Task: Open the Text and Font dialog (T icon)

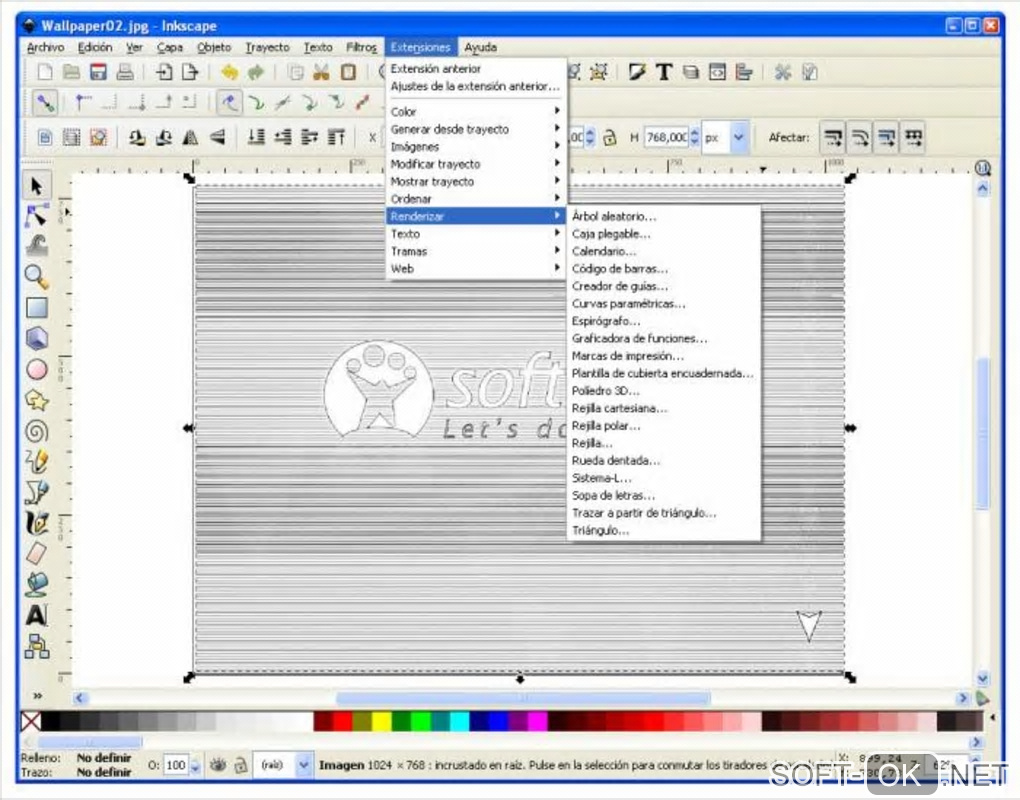Action: point(664,72)
